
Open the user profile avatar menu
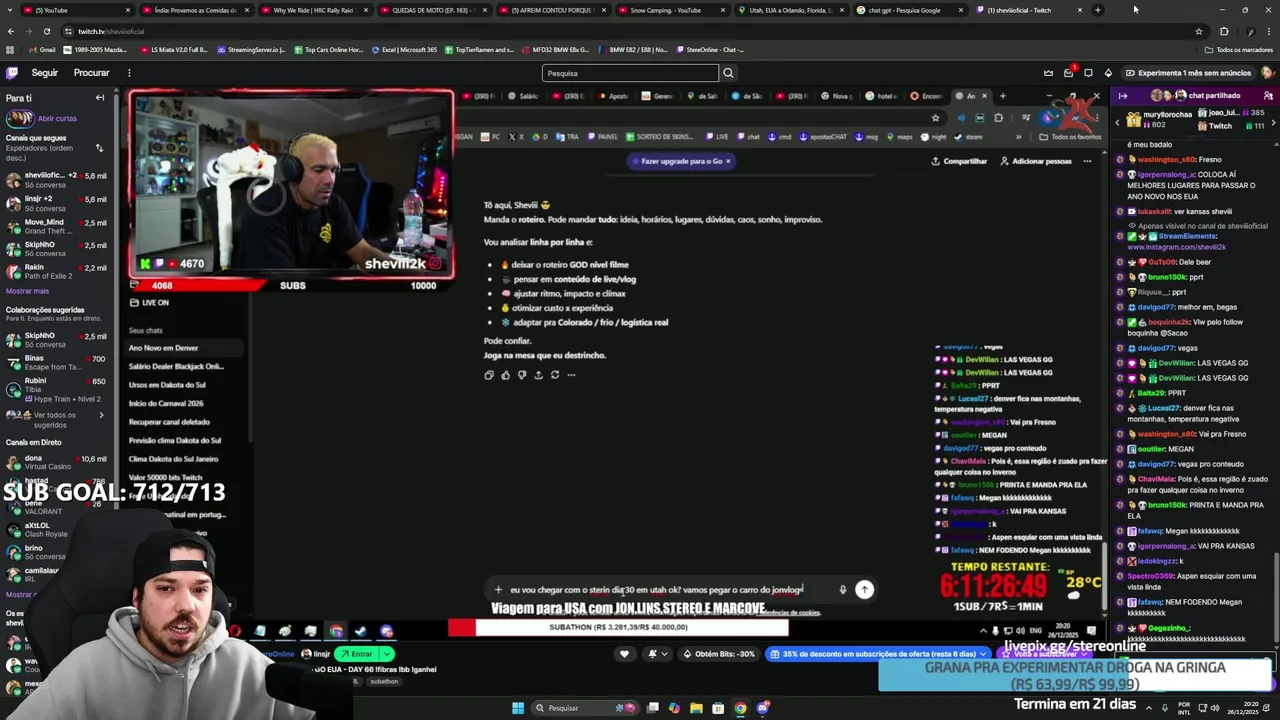[1267, 73]
